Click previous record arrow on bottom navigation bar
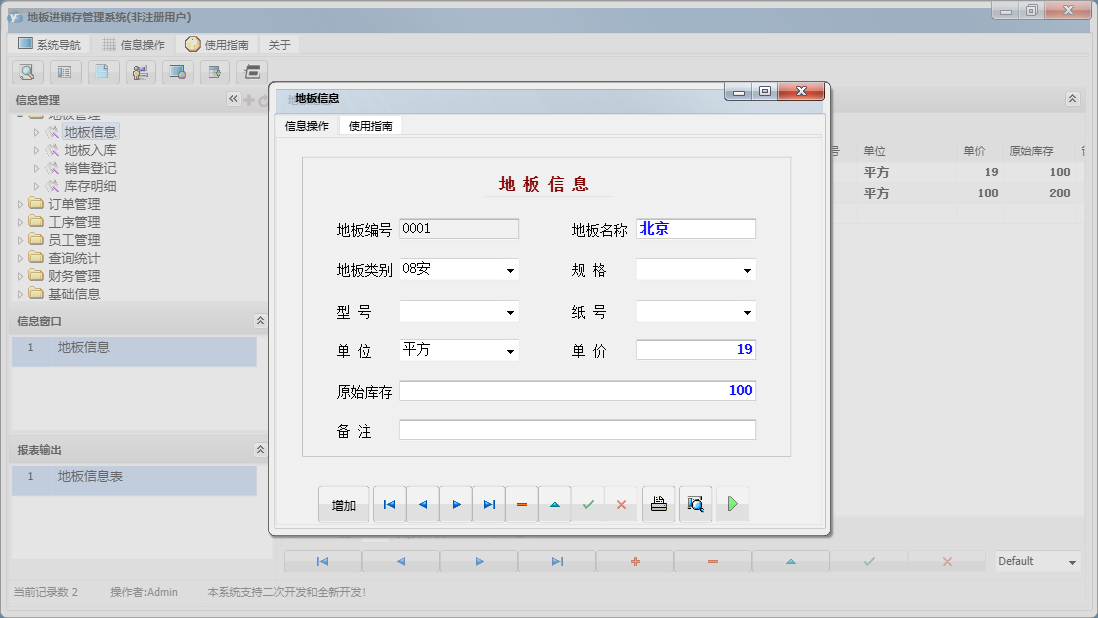The height and width of the screenshot is (618, 1098). click(400, 561)
